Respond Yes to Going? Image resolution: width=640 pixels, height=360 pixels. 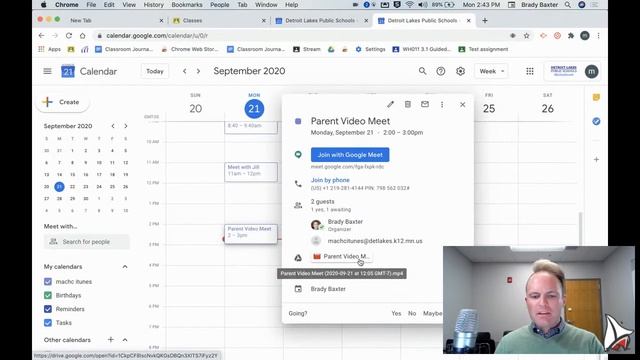click(x=396, y=313)
